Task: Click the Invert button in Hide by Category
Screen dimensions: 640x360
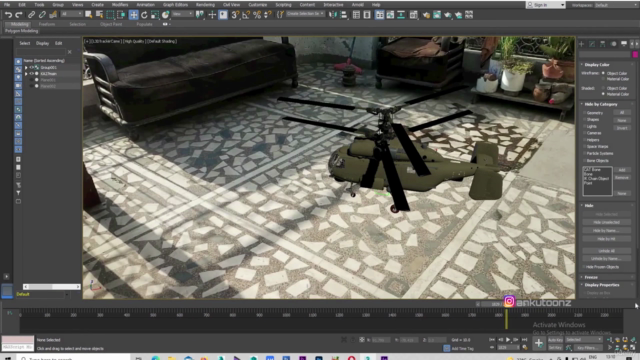Action: (622, 128)
